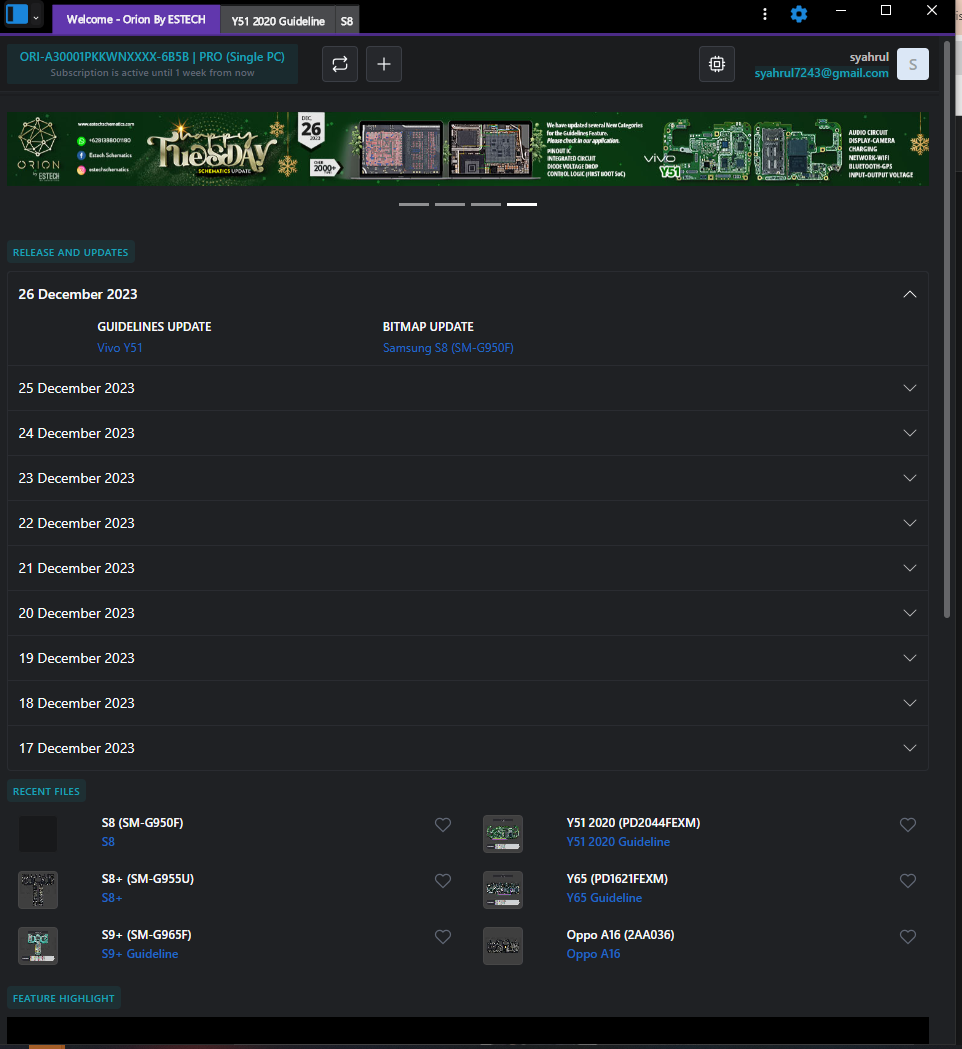Open the Samsung S8 (SM-G950F) bitmap link
962x1049 pixels.
448,348
